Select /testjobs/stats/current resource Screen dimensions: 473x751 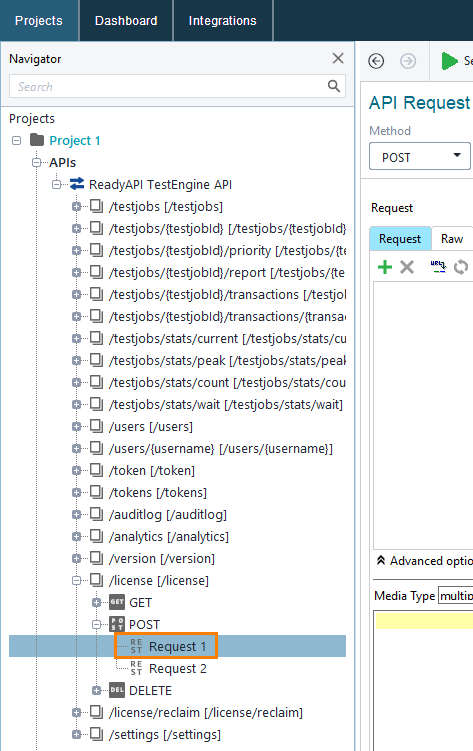[x=227, y=339]
